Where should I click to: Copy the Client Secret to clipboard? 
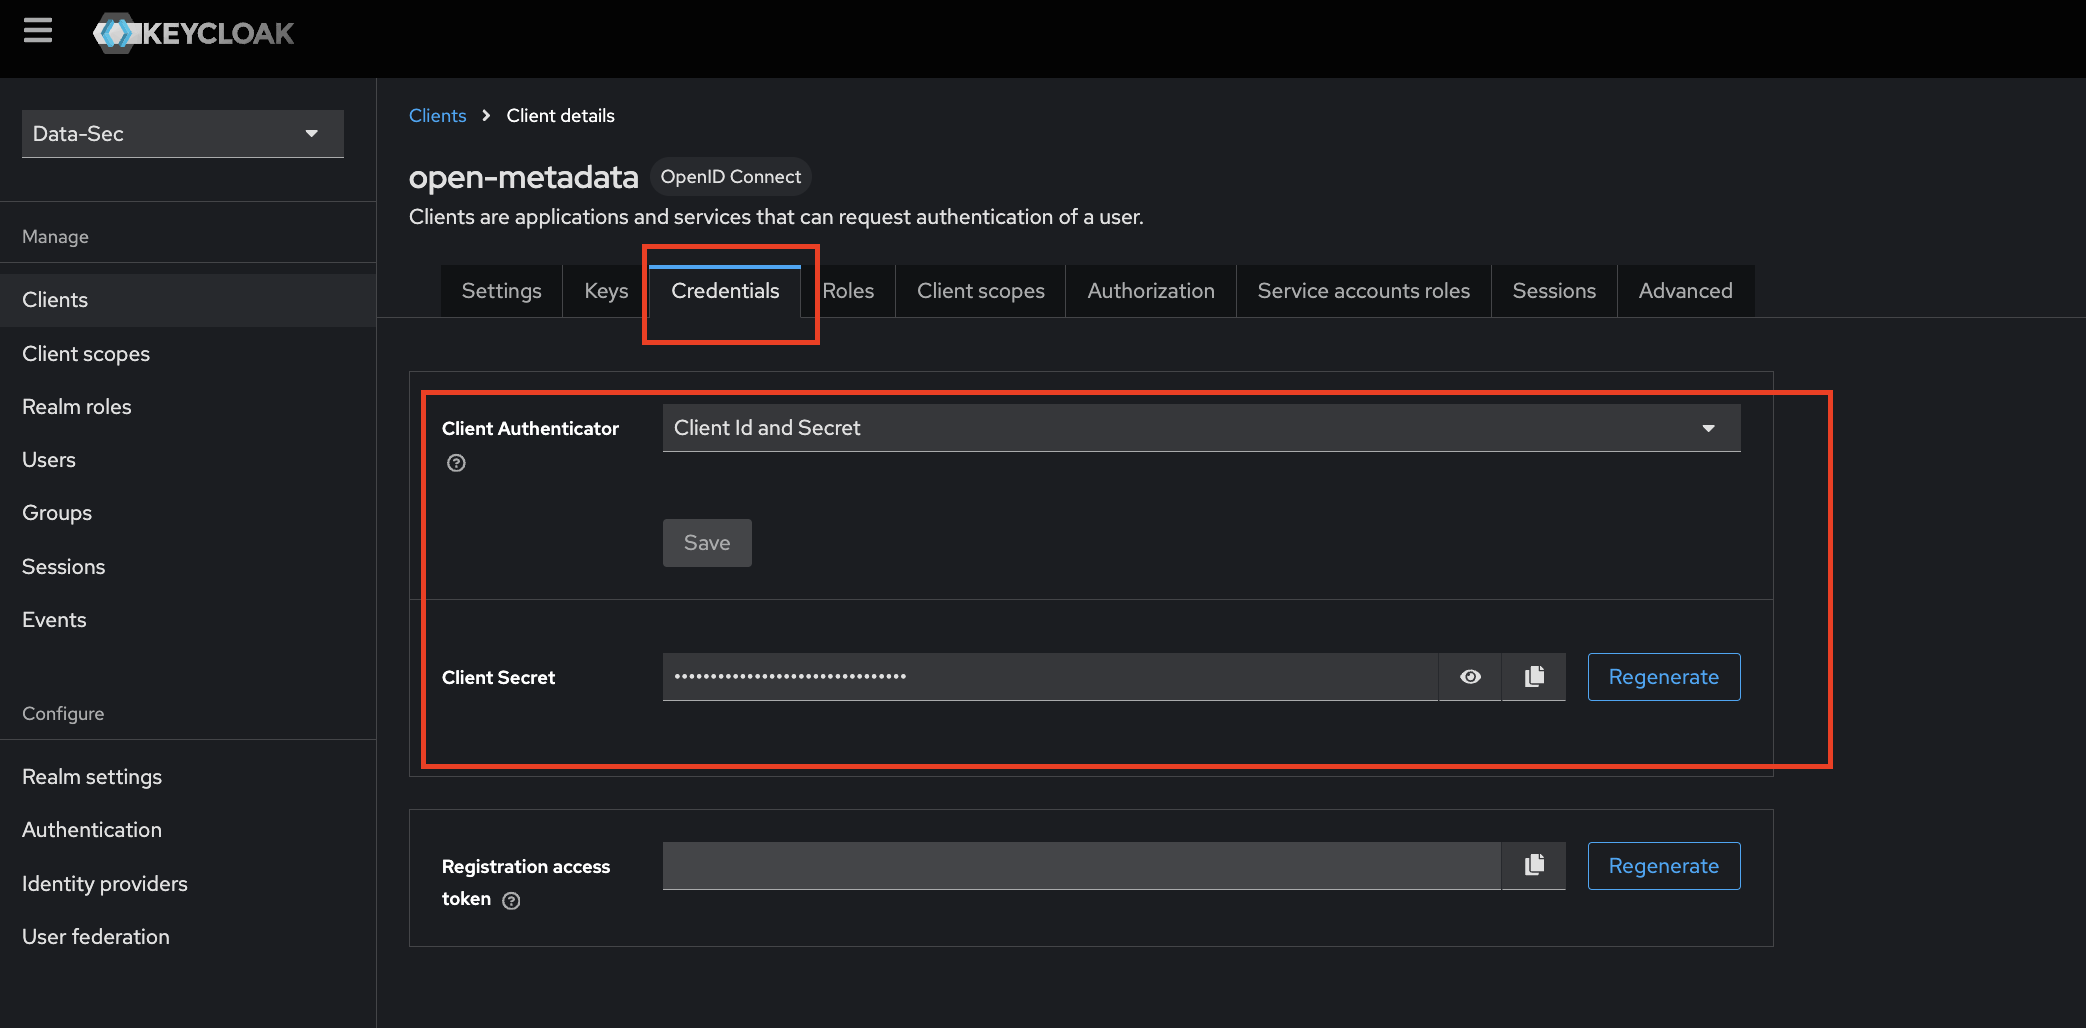[1534, 677]
